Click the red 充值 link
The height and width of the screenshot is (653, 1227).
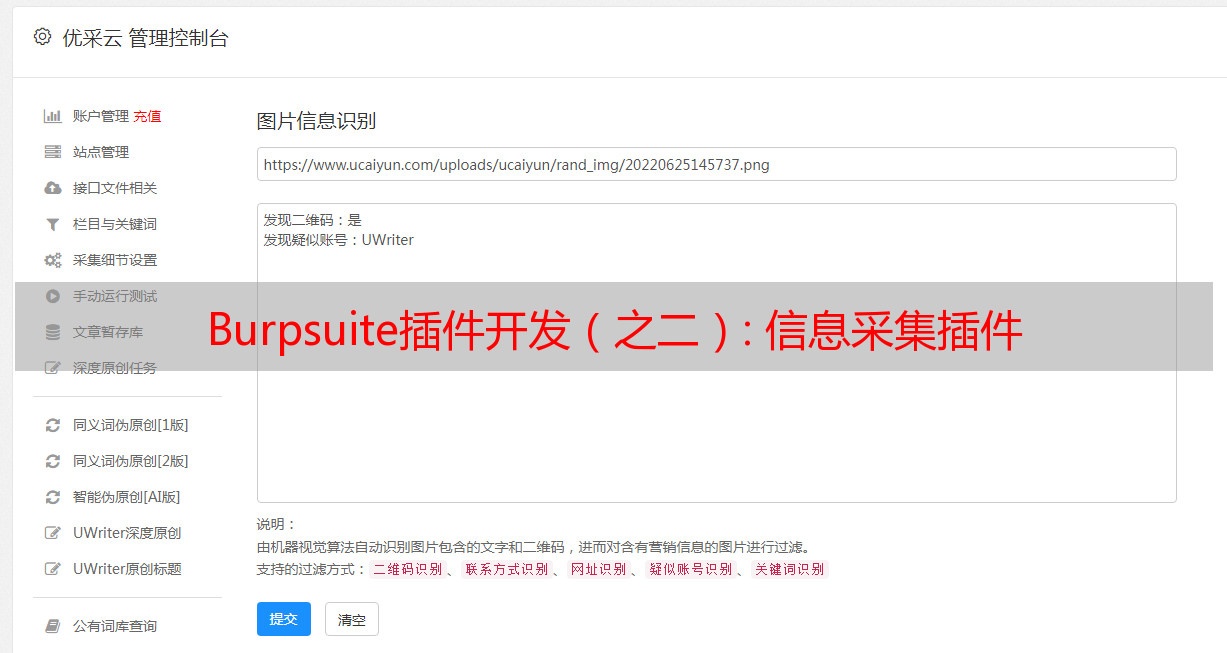tap(147, 116)
